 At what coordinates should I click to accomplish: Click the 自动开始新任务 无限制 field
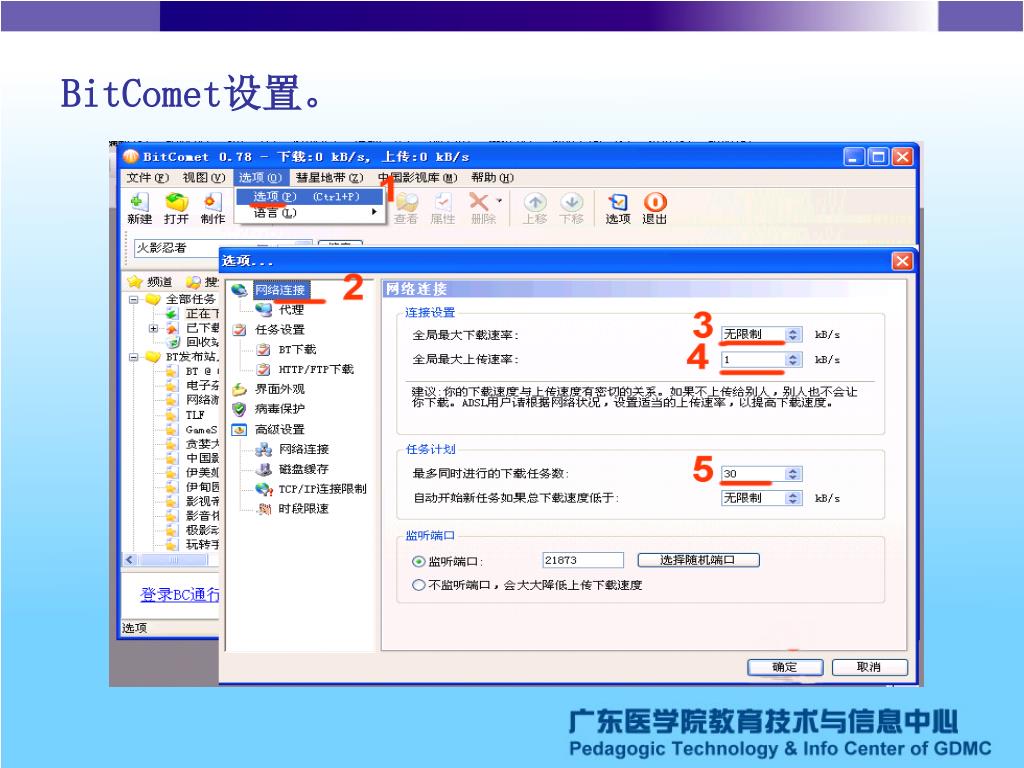coord(753,498)
